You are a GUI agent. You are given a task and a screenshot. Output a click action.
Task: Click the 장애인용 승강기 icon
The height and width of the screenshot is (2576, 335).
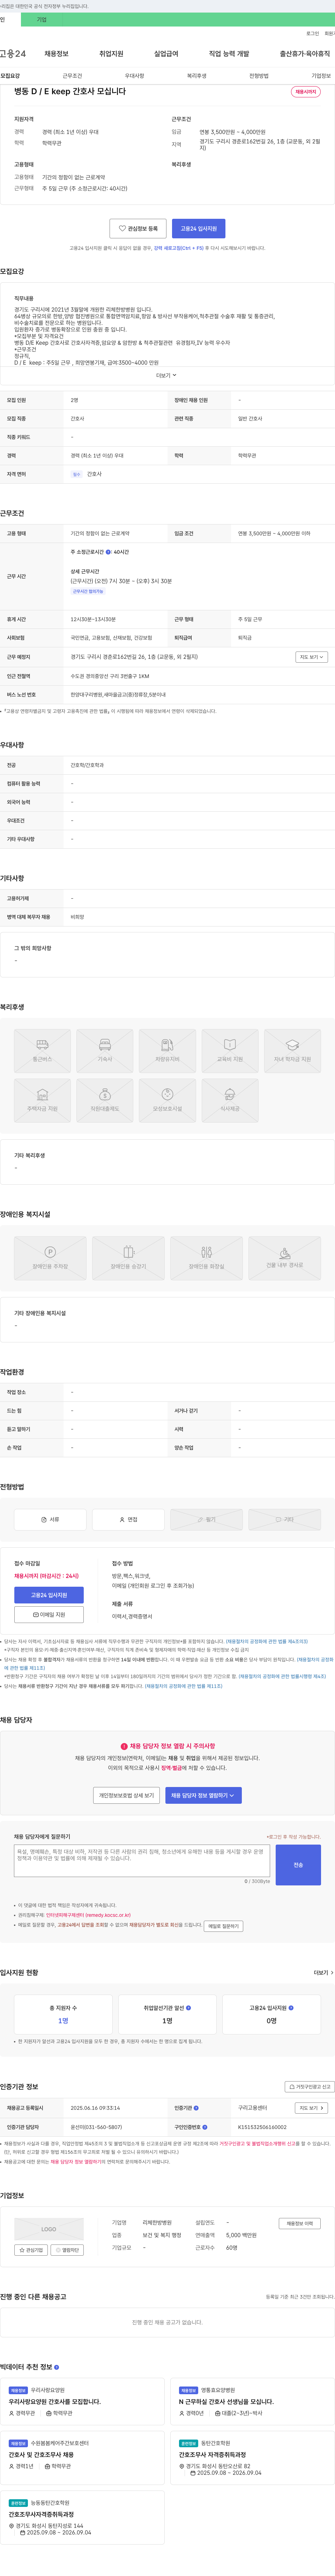coord(128,1258)
